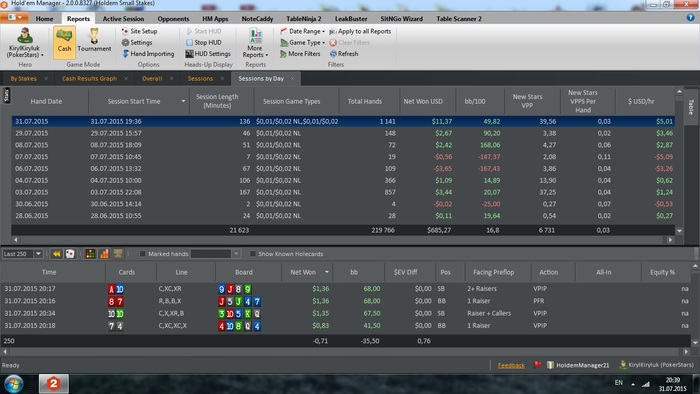700x394 pixels.
Task: Toggle Marked hands checkbox
Action: pos(142,254)
